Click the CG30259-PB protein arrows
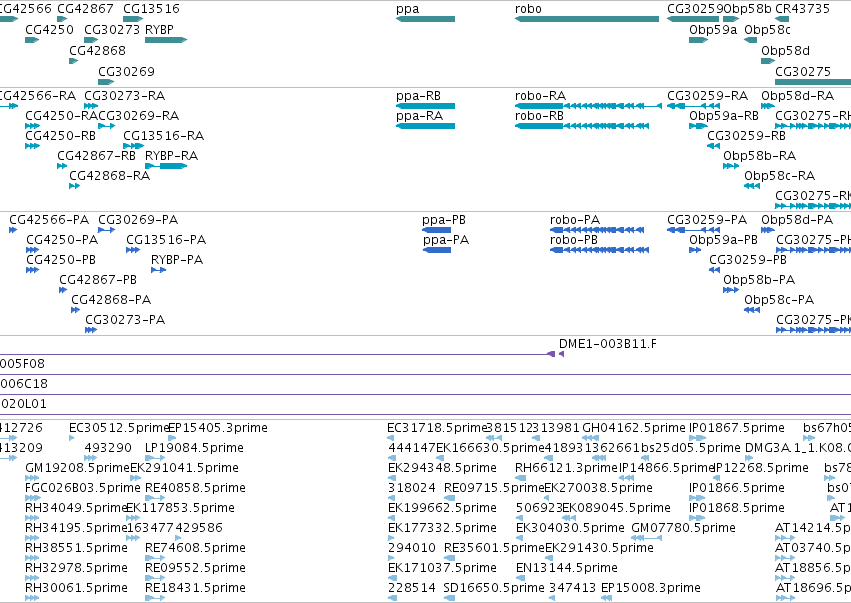 point(715,270)
